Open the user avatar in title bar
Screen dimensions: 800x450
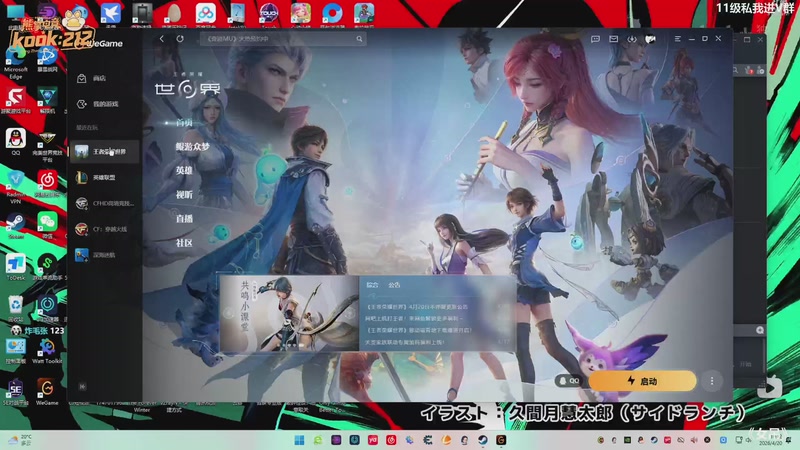pyautogui.click(x=651, y=39)
